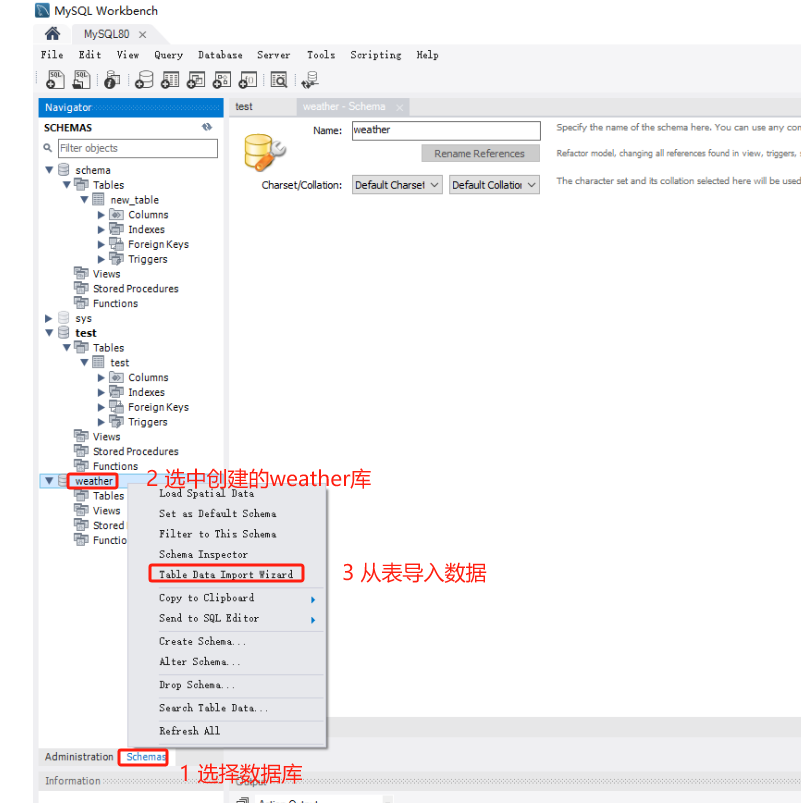Expand Columns under new_table
Viewport: 801px width, 803px height.
pyautogui.click(x=101, y=215)
